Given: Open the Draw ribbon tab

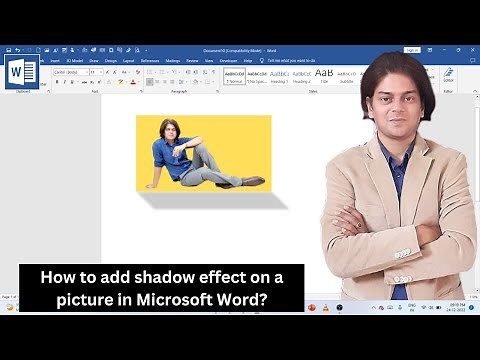Looking at the screenshot, I should 94,61.
